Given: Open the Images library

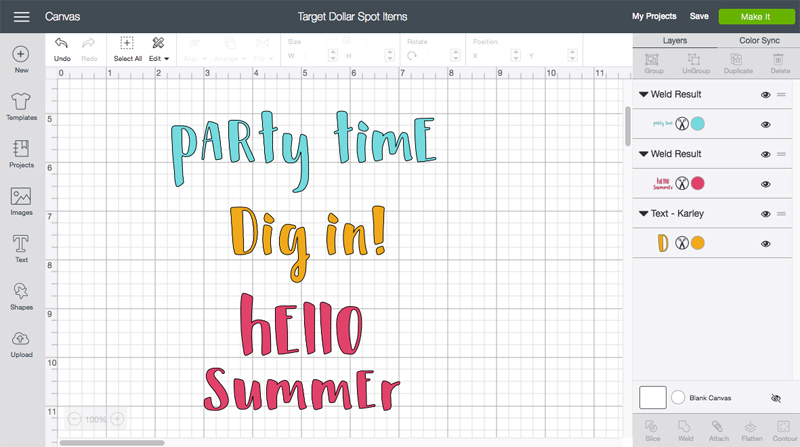Looking at the screenshot, I should tap(21, 202).
